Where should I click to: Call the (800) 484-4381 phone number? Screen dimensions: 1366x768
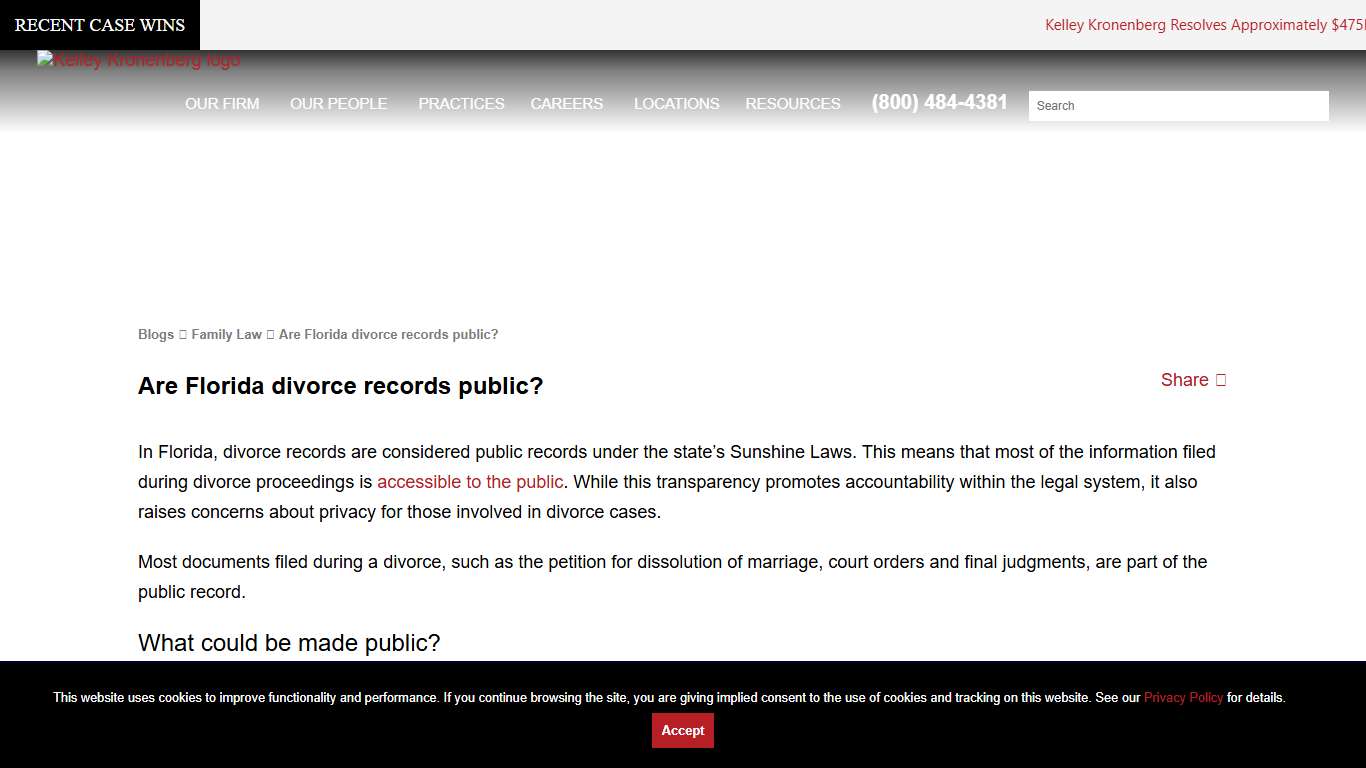click(x=938, y=102)
